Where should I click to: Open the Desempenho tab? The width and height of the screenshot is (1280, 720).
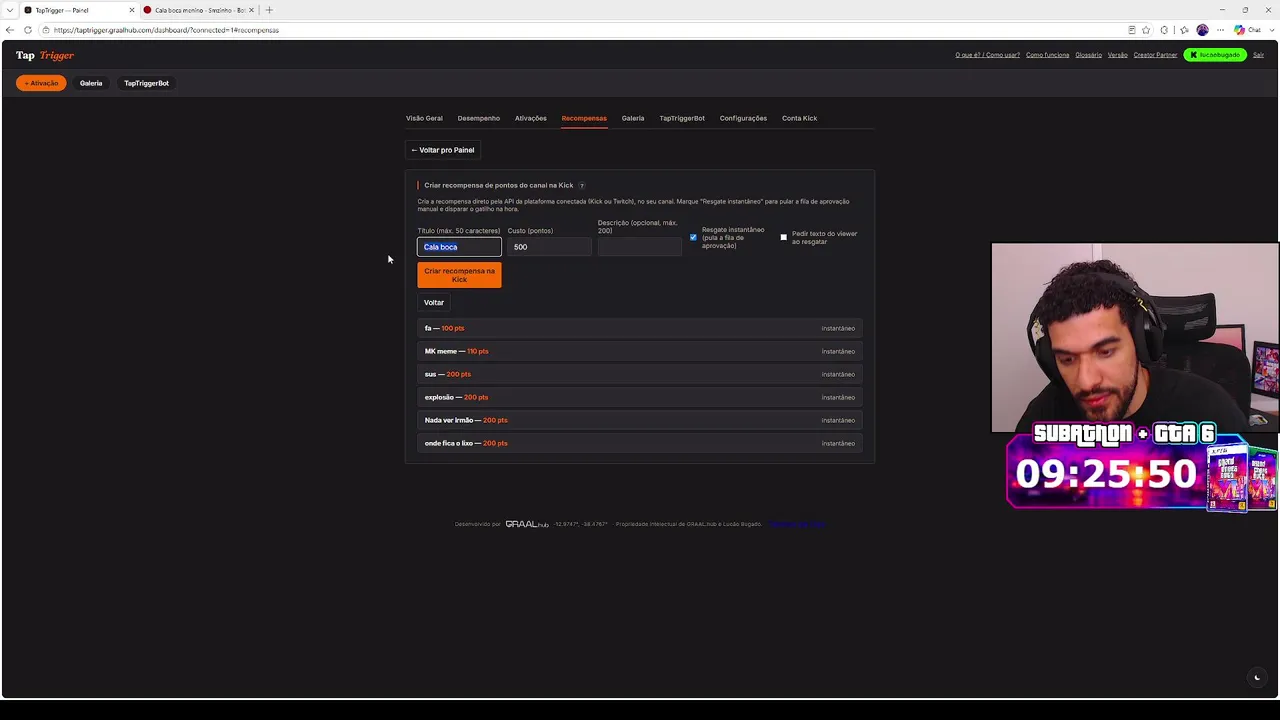479,118
